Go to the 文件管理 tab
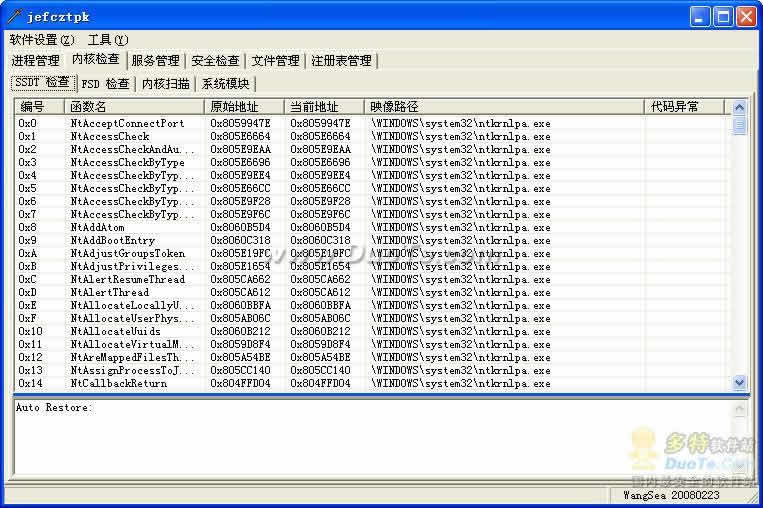The height and width of the screenshot is (508, 763). point(275,61)
